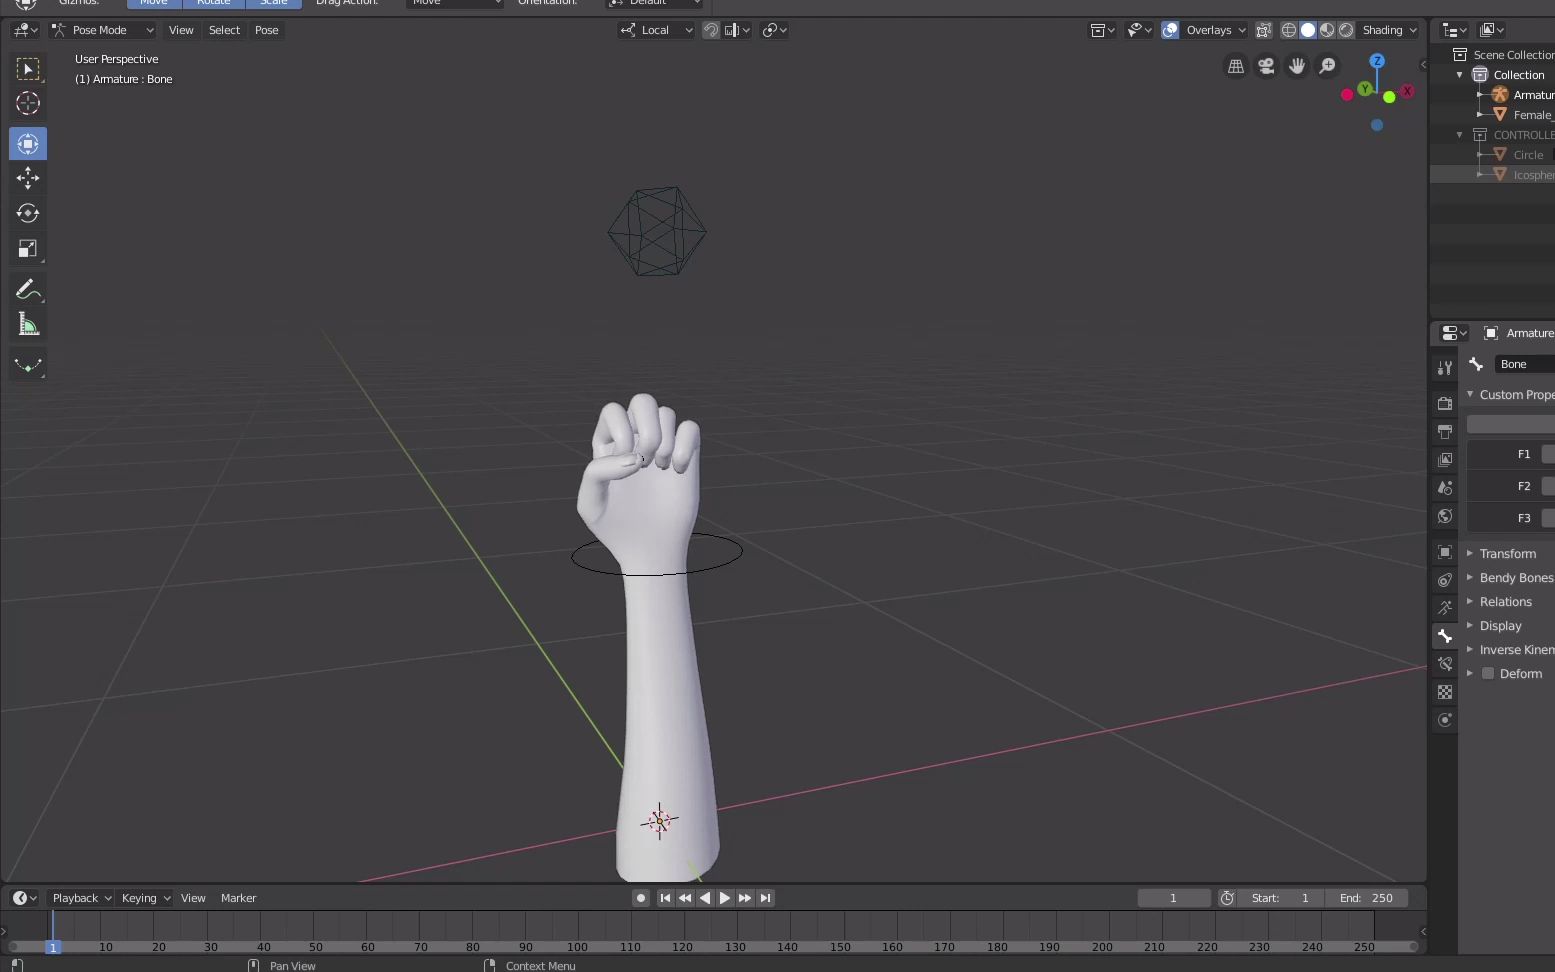The height and width of the screenshot is (972, 1555).
Task: Open the Bone Constraints properties tab
Action: click(1445, 664)
